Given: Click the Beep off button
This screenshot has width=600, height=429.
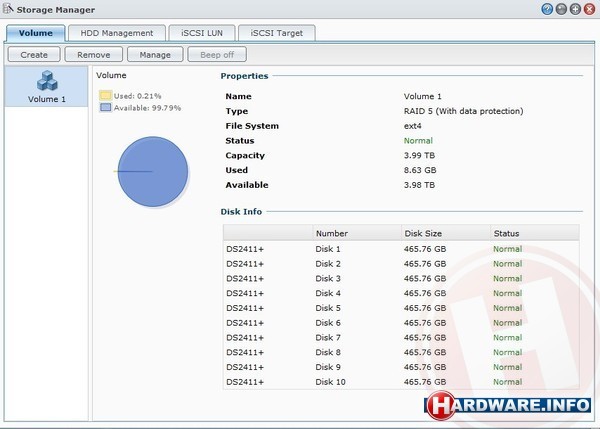Looking at the screenshot, I should click(x=217, y=55).
